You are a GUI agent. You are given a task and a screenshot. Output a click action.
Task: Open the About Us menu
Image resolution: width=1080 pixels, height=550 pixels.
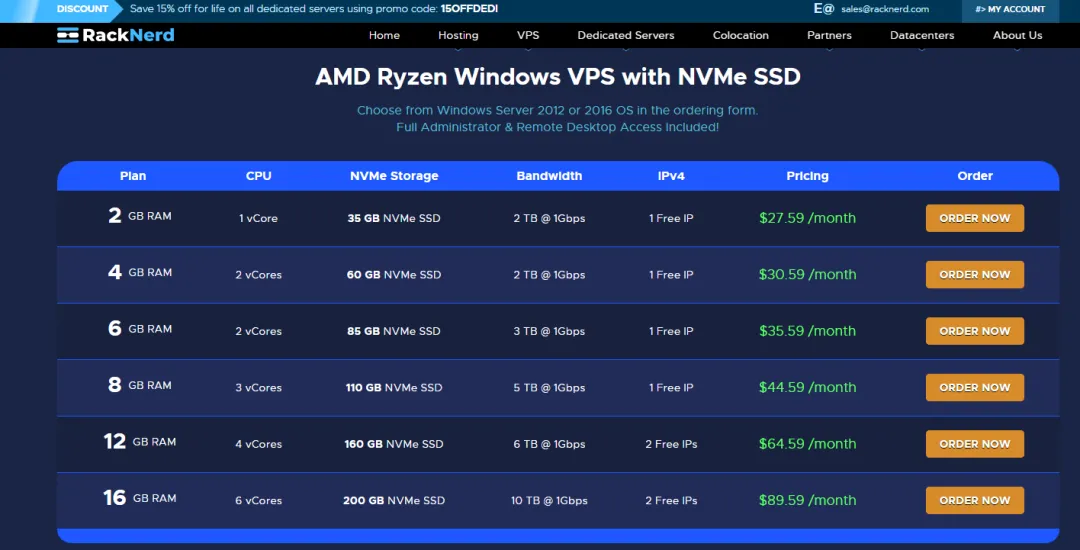click(1017, 35)
